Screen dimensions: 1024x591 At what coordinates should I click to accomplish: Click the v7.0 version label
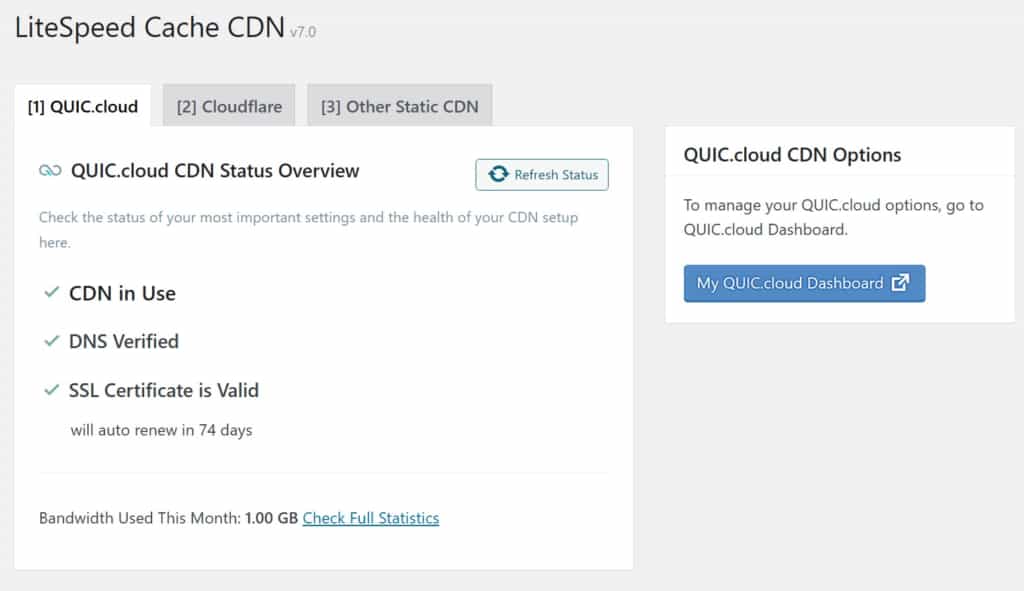click(302, 31)
